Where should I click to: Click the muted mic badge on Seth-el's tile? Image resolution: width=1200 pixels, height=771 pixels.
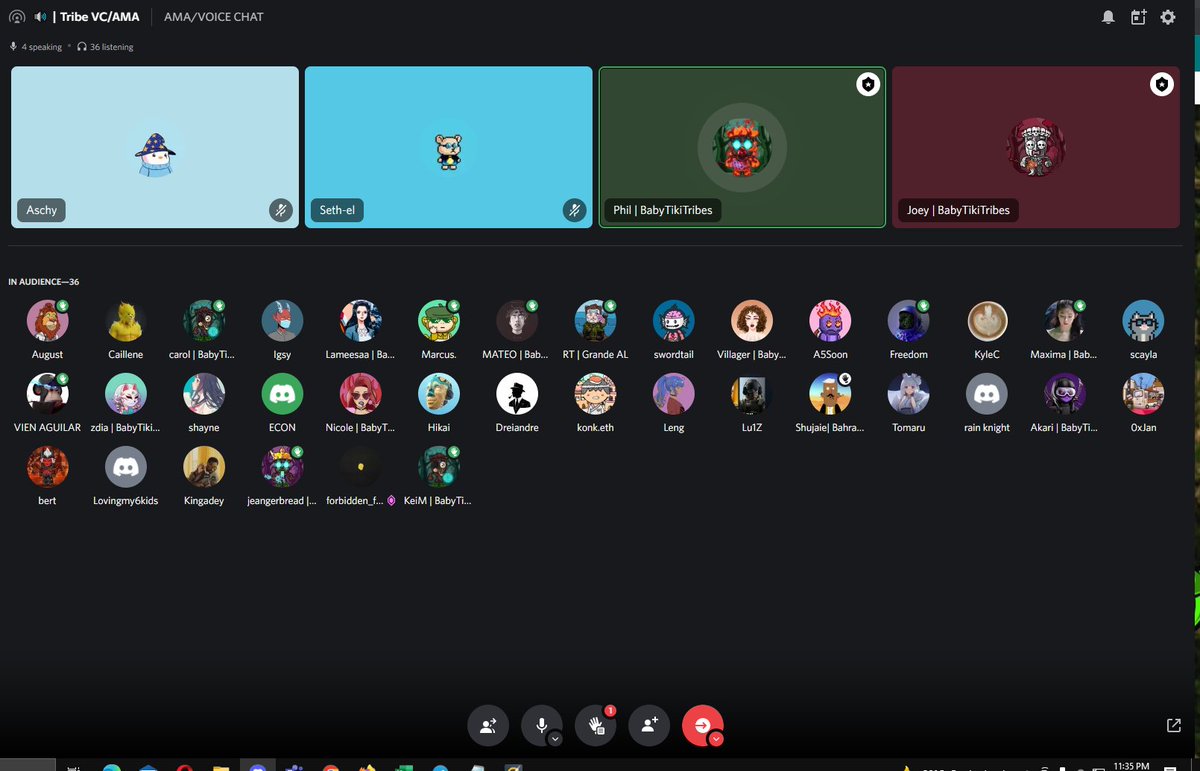tap(575, 210)
